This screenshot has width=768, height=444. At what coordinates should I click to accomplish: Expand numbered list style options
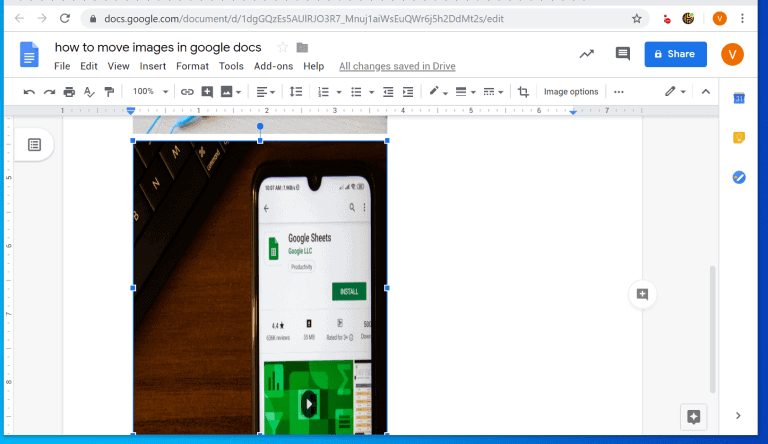338,92
